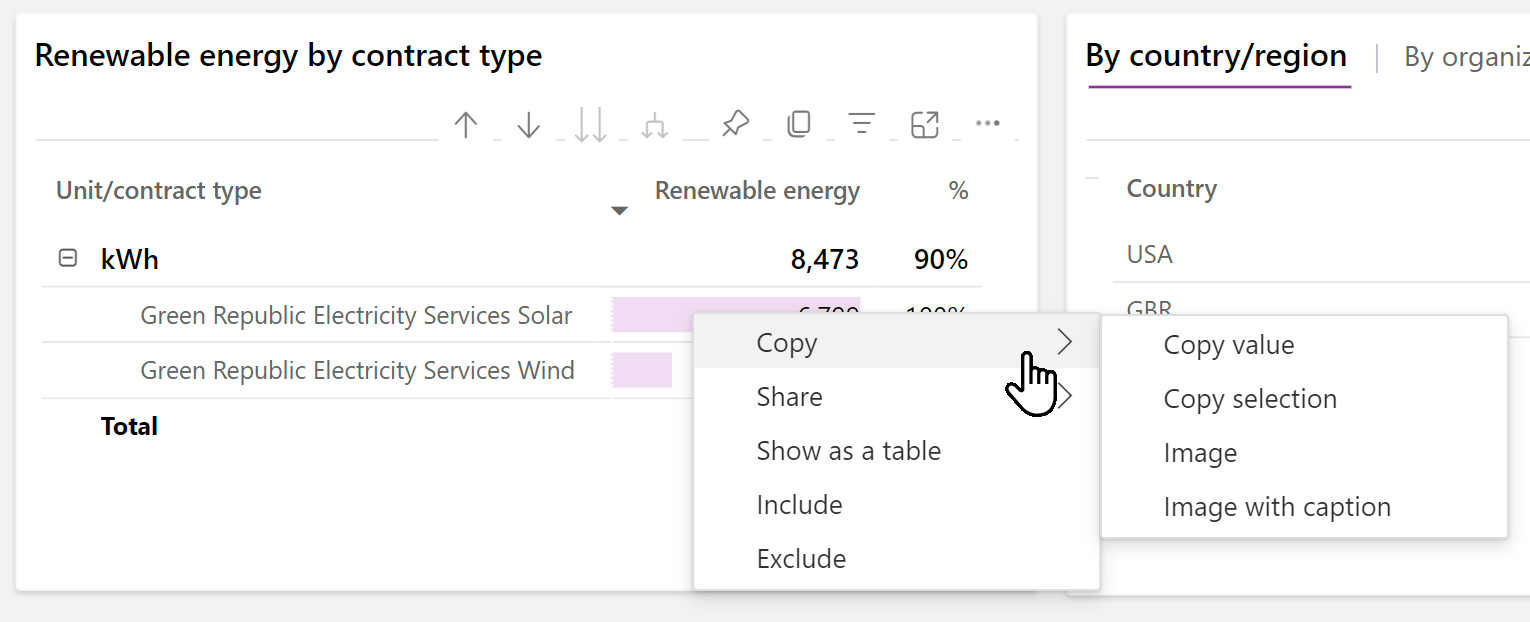The height and width of the screenshot is (622, 1530).
Task: Collapse the kWh group row
Action: 67,257
